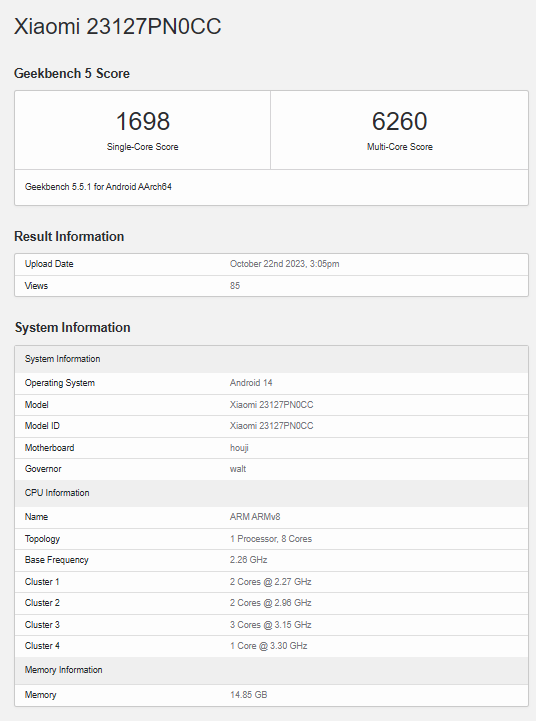Screen dimensions: 536x721
Task: Click the Upload Date row value
Action: tap(285, 264)
